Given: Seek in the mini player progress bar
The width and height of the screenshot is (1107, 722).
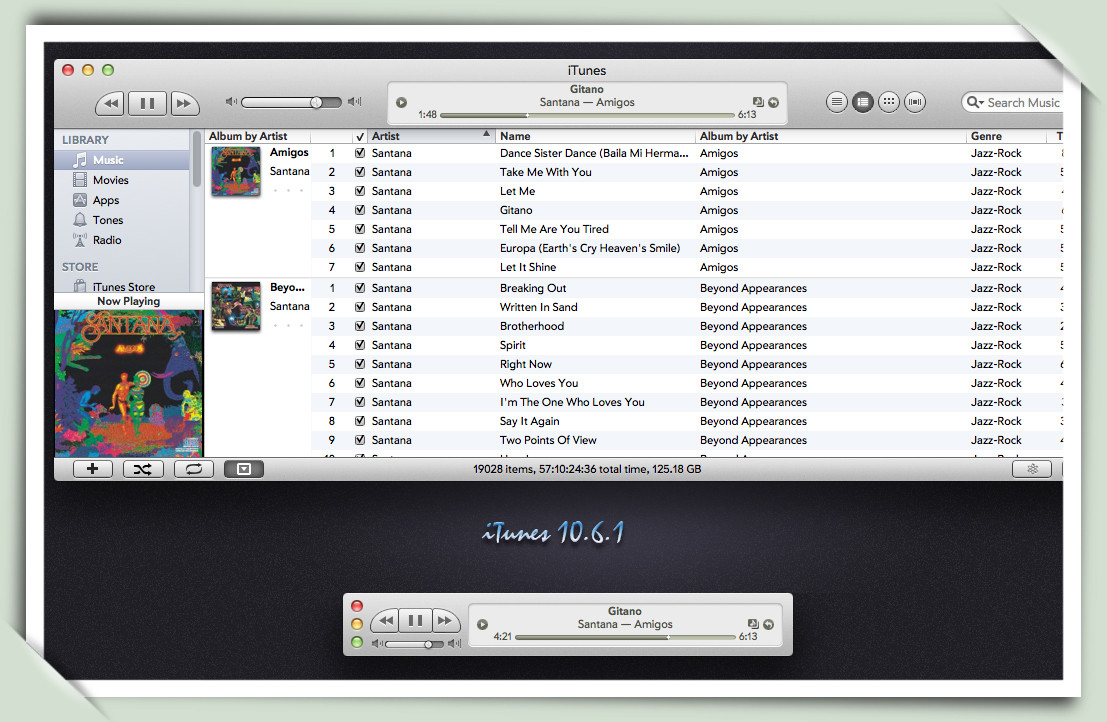Looking at the screenshot, I should point(626,637).
